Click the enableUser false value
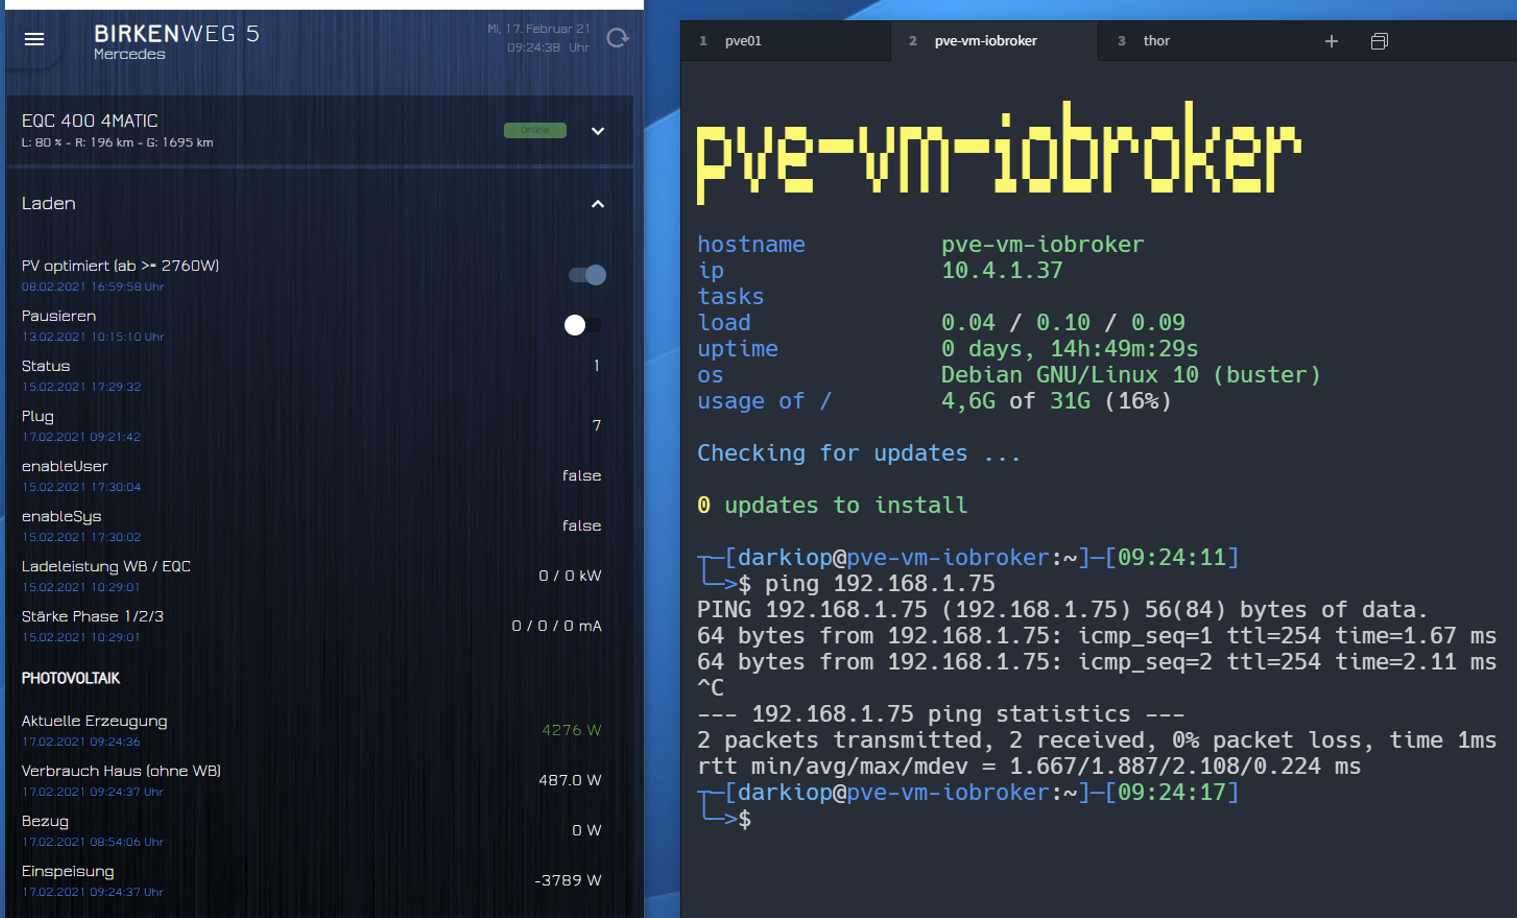This screenshot has height=918, width=1517. 581,476
